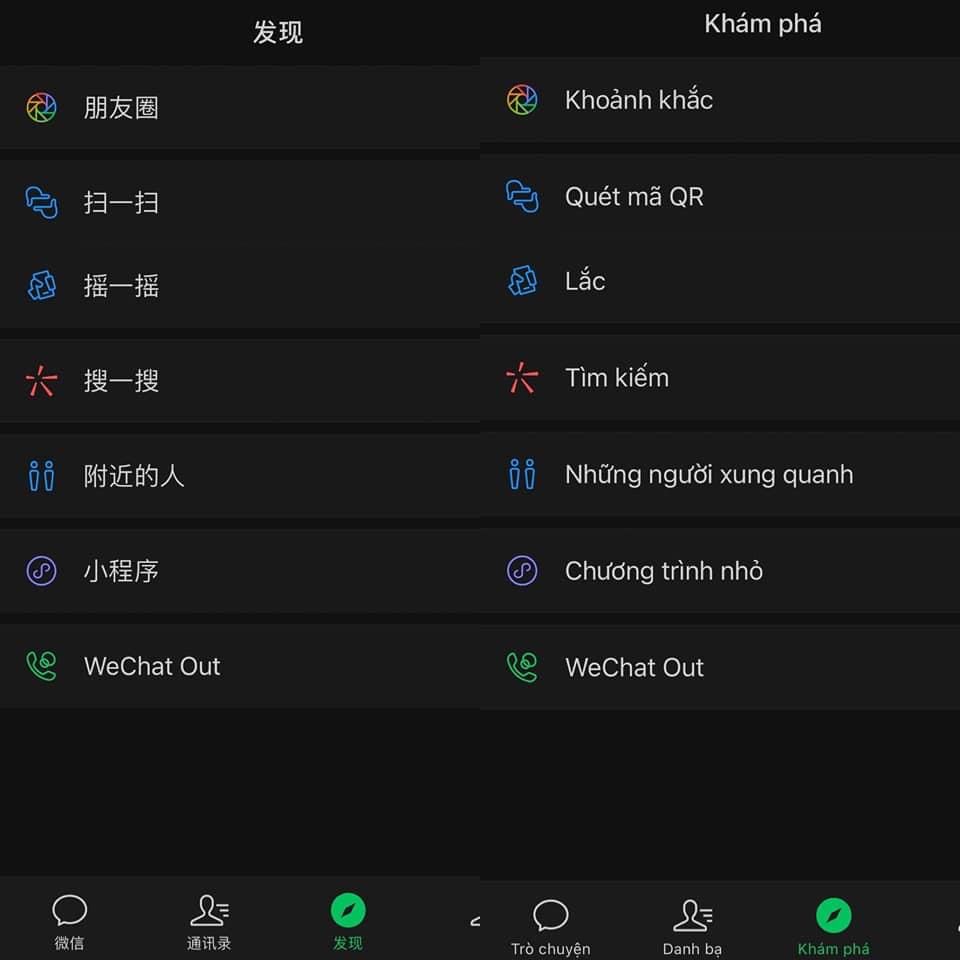Tap the red Tìm kiếm search icon
The width and height of the screenshot is (960, 960).
point(522,377)
